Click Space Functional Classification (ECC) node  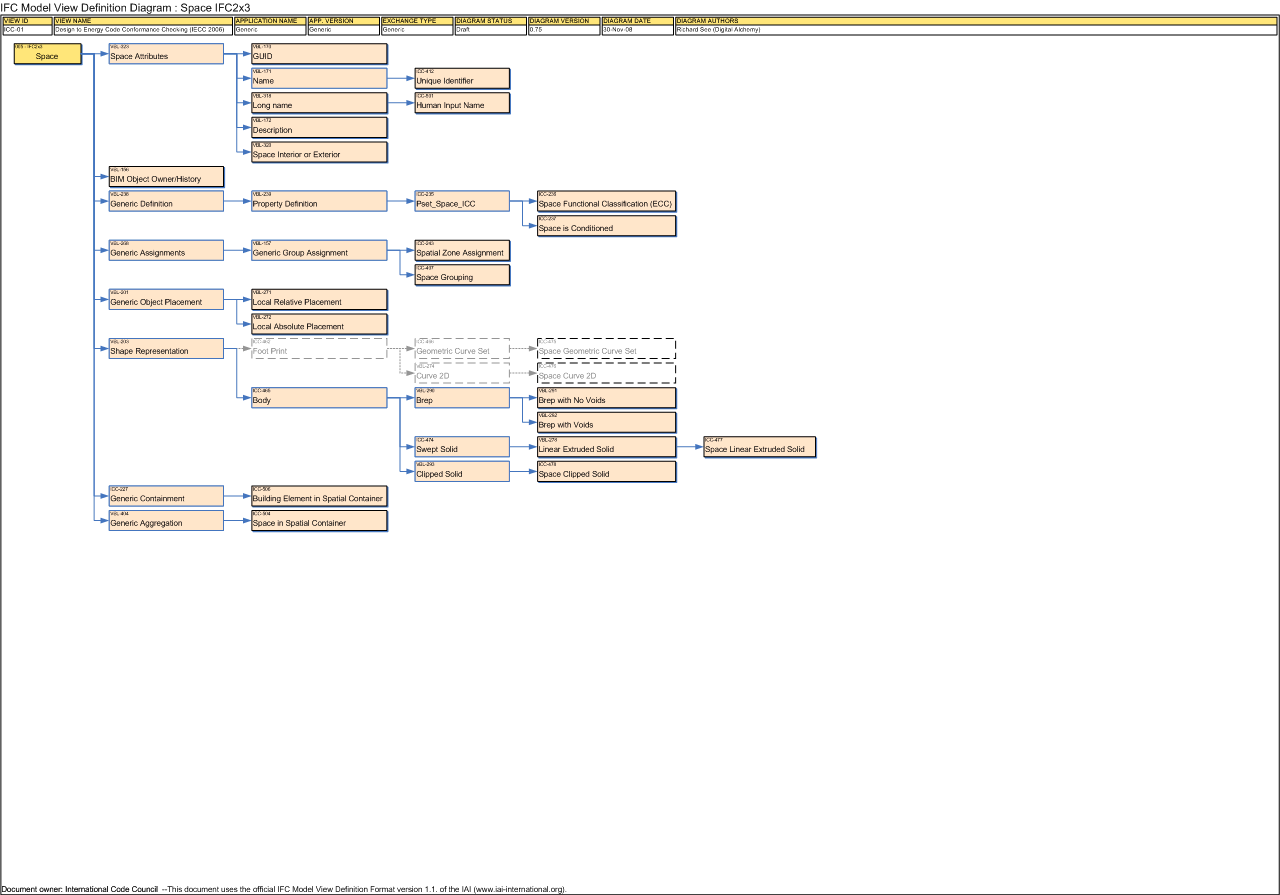[607, 201]
